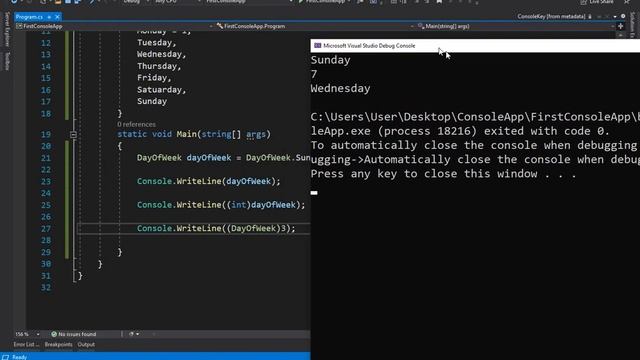Click 'Tuesday,' enum member on line 12
Screen dimensions: 640x360
click(x=157, y=42)
